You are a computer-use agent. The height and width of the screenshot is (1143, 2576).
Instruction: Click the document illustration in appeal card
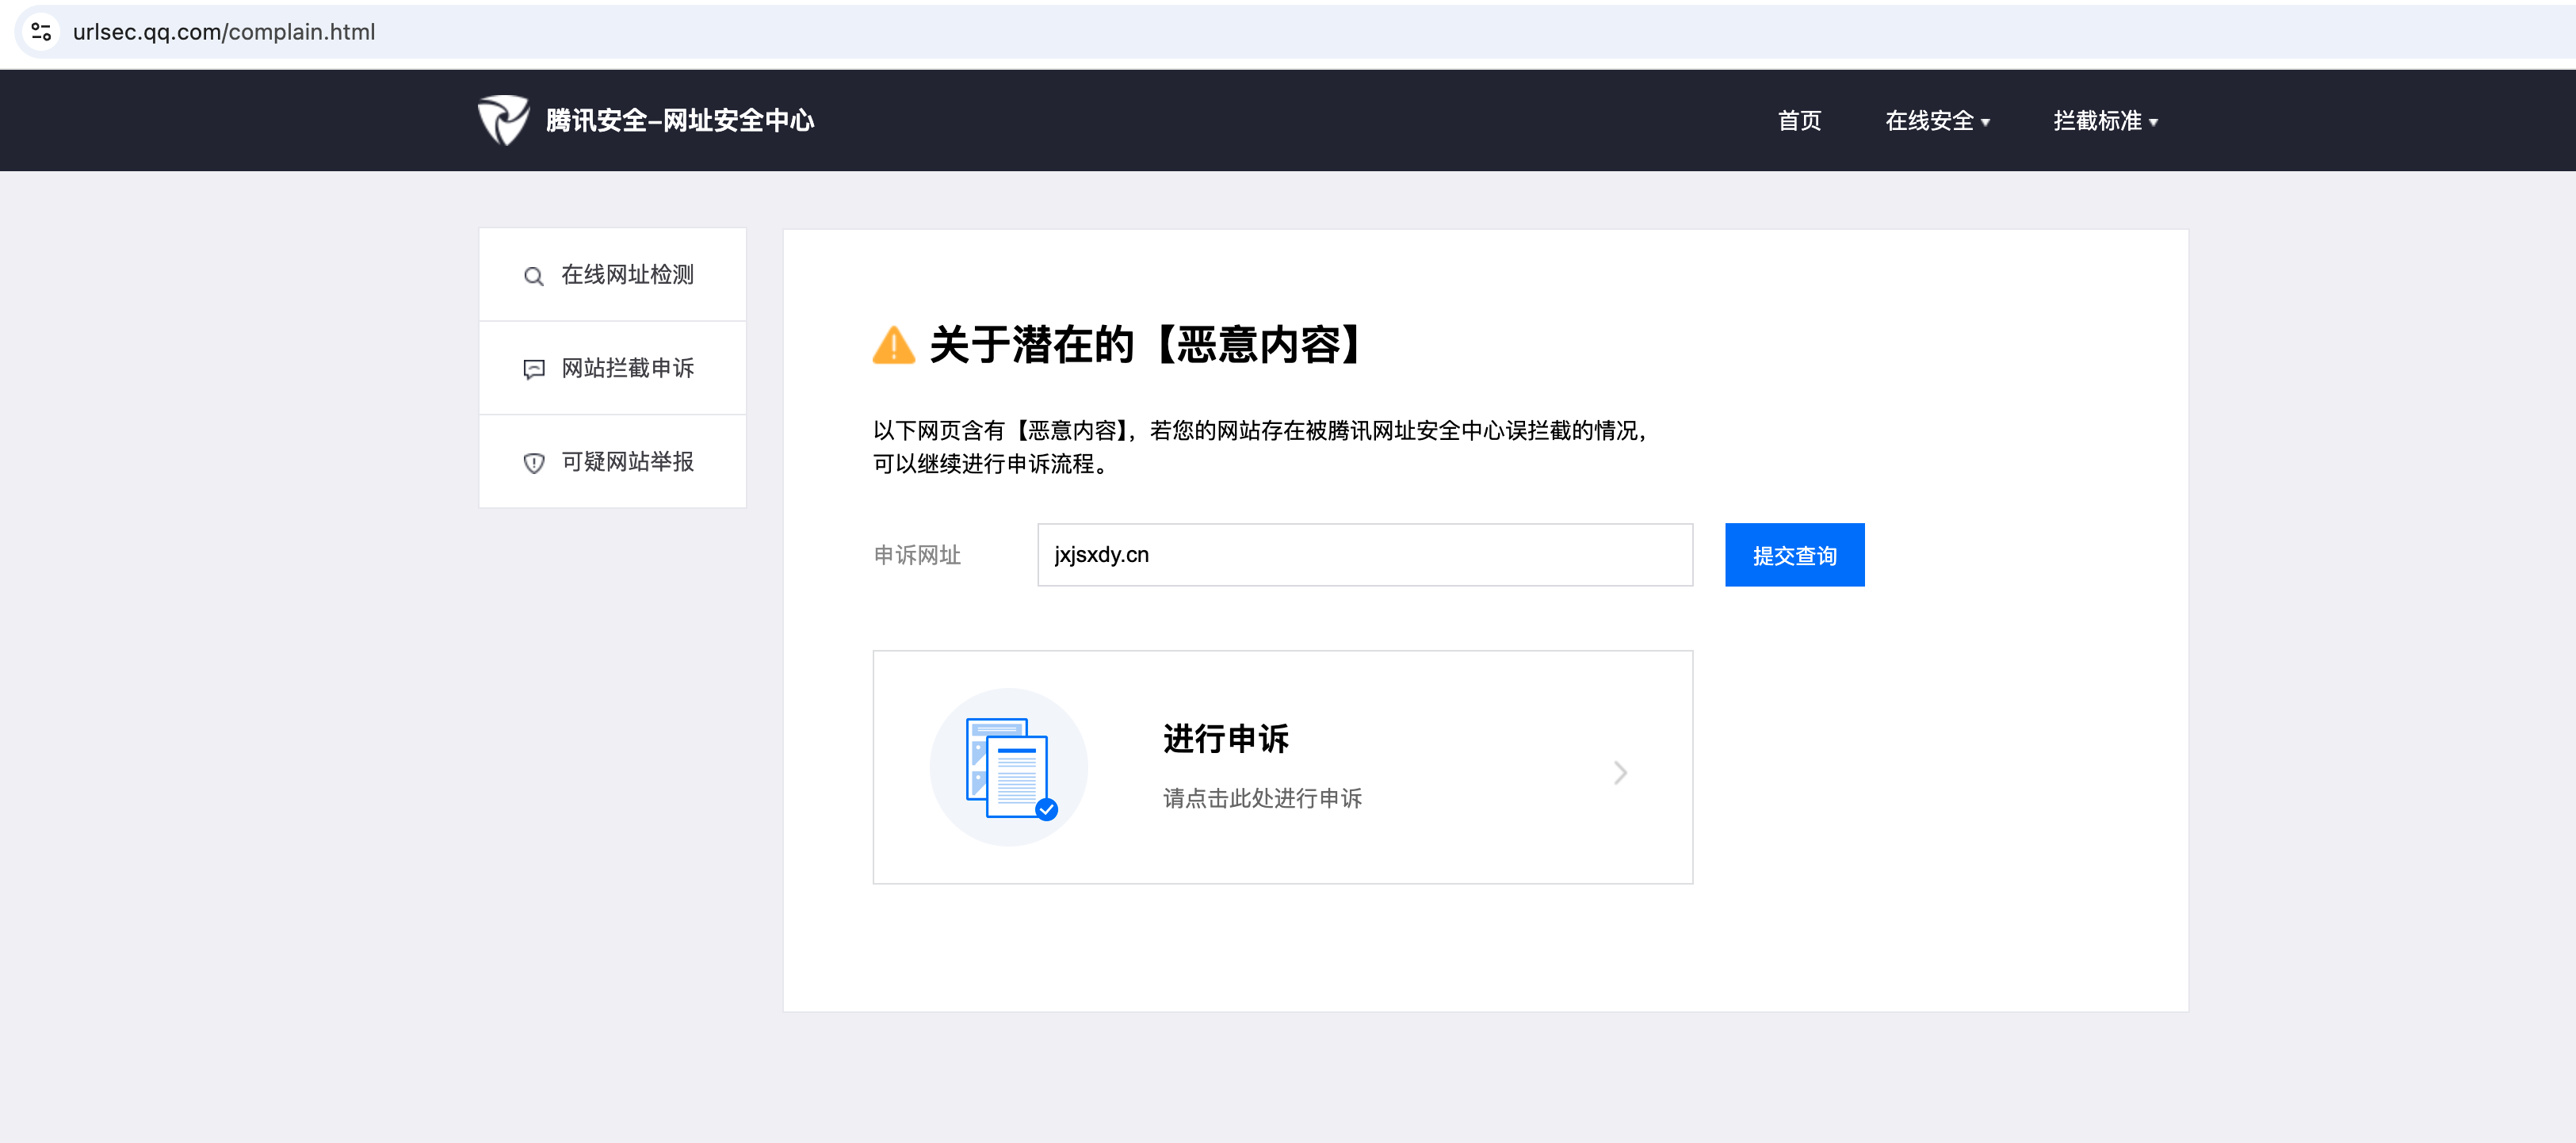pyautogui.click(x=1009, y=767)
